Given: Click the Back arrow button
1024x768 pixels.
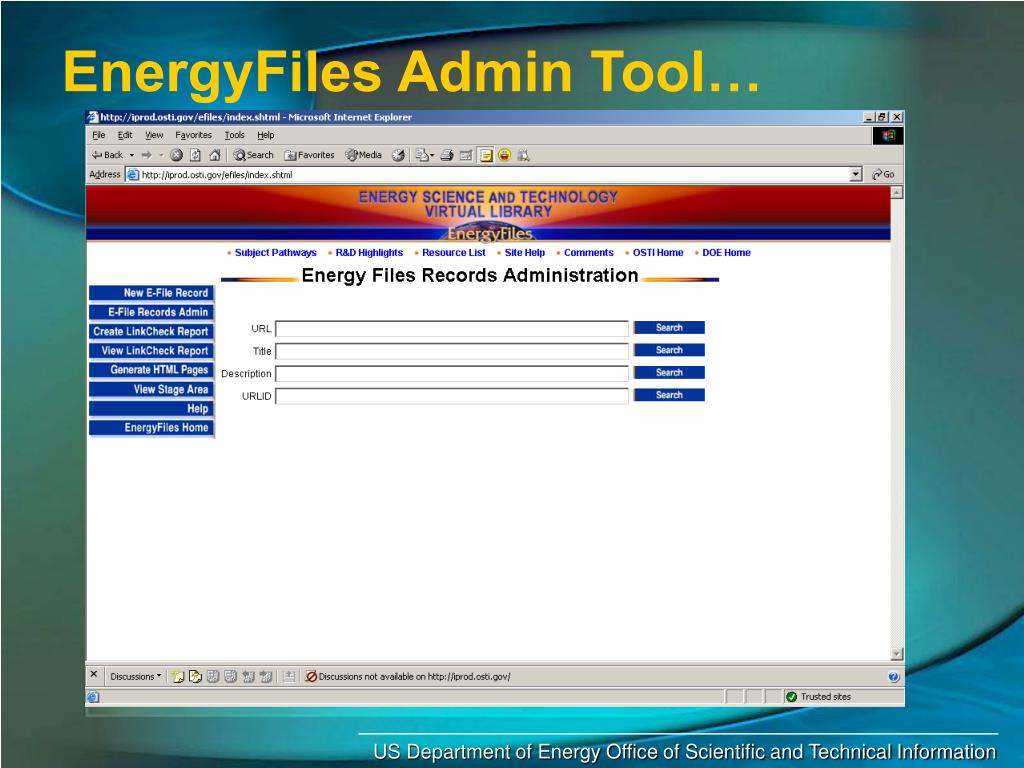Looking at the screenshot, I should (107, 155).
